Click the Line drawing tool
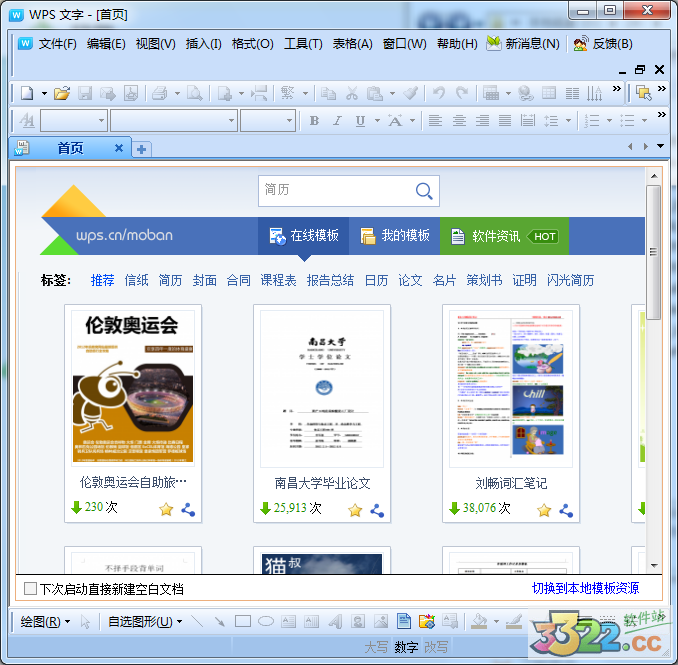The height and width of the screenshot is (665, 678). tap(197, 622)
